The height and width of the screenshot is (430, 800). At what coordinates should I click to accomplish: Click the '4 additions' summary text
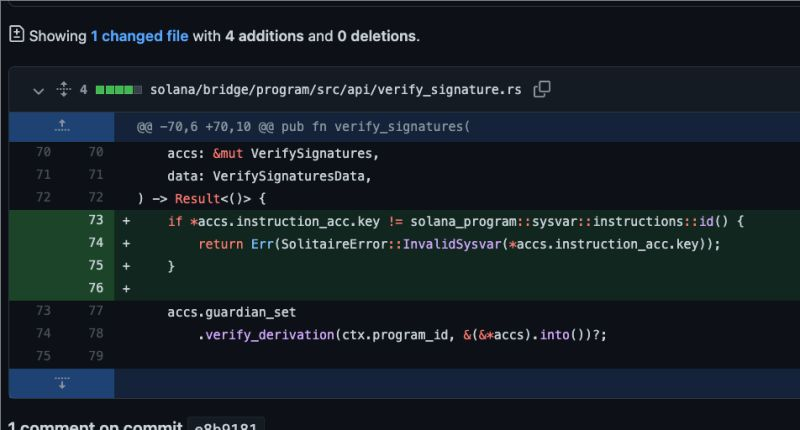click(x=264, y=36)
